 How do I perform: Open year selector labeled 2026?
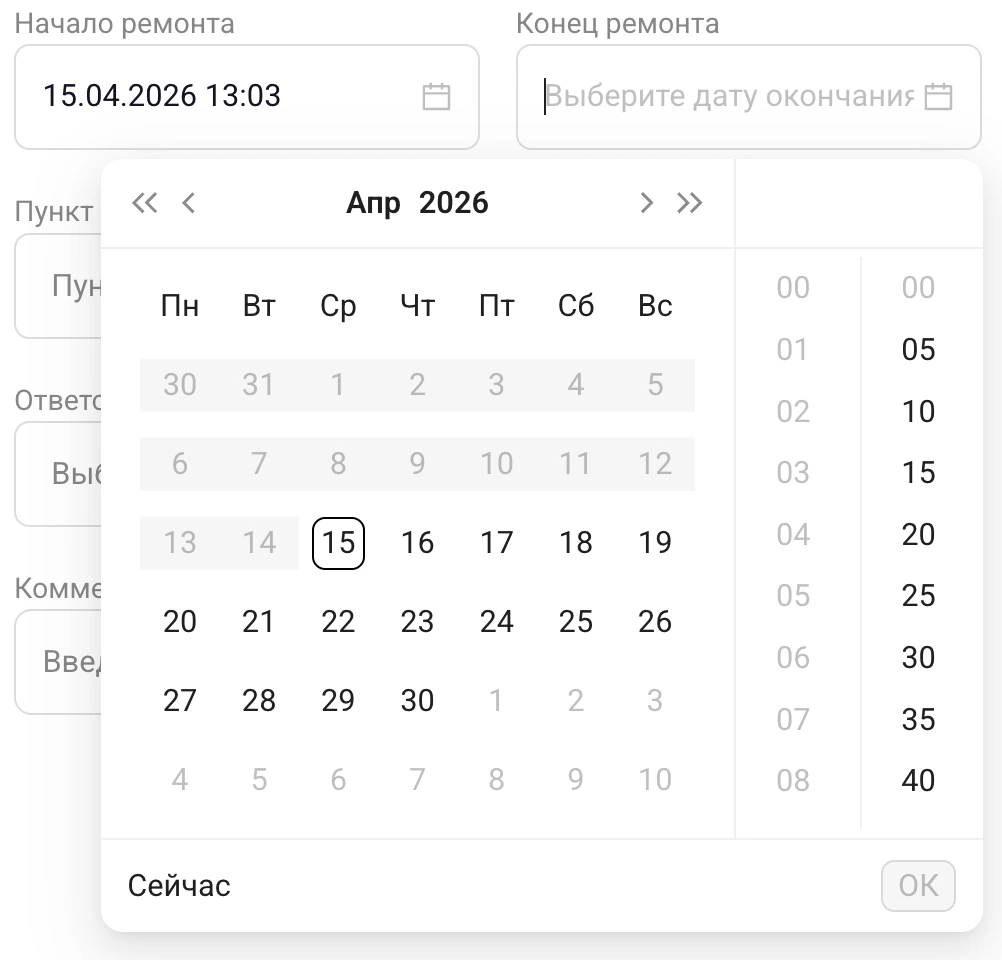(x=456, y=202)
